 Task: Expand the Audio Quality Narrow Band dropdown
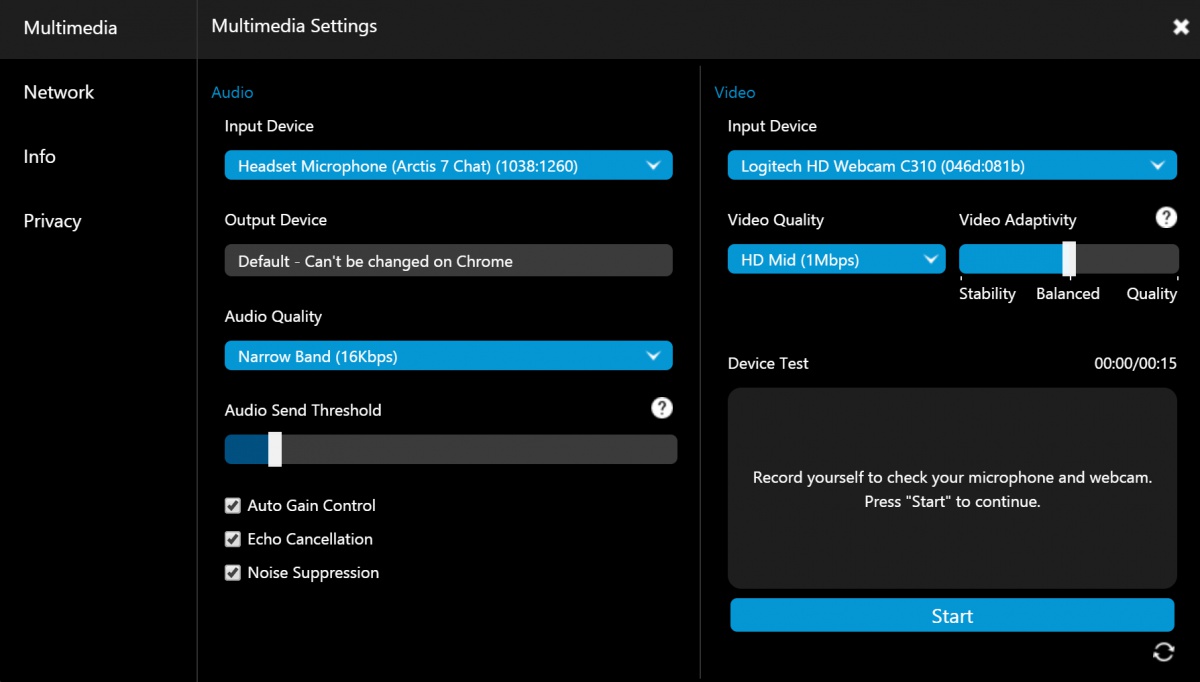pos(448,356)
